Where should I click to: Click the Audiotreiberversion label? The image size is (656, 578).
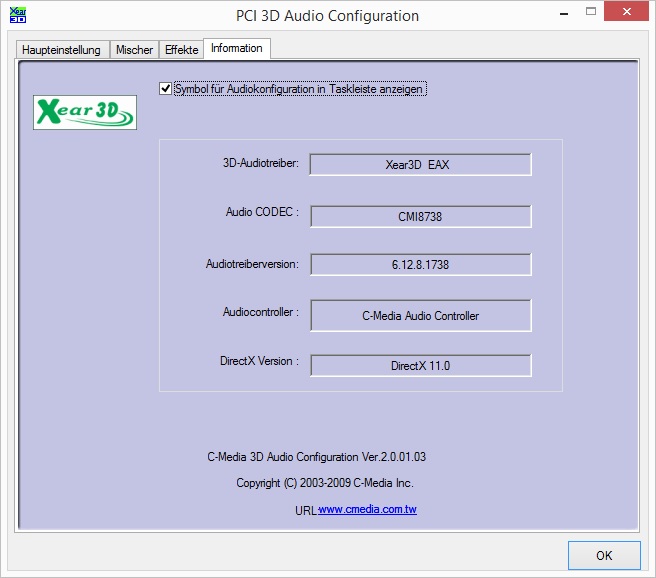(252, 264)
